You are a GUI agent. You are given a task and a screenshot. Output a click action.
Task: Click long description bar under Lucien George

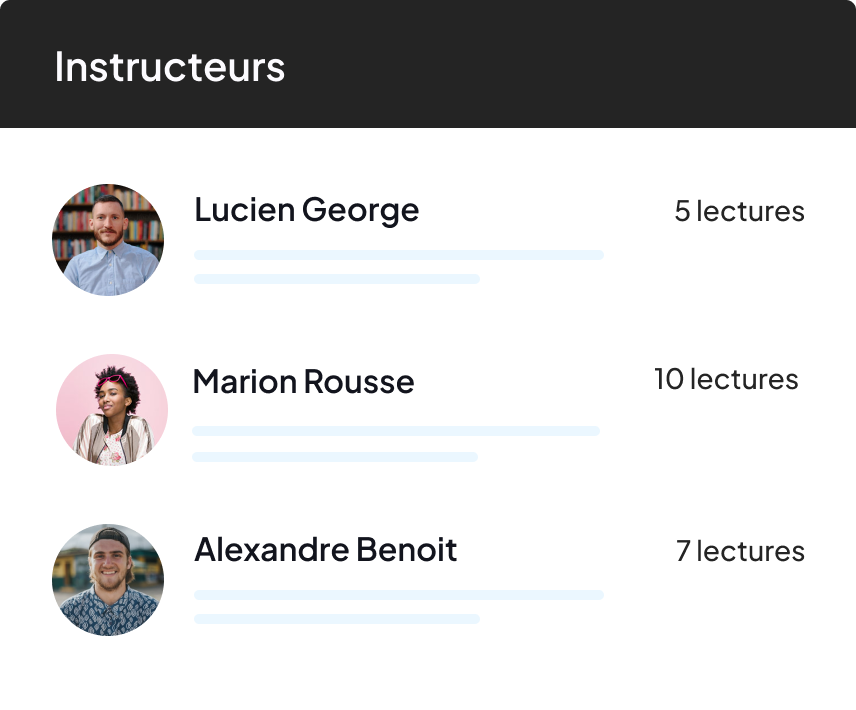(x=399, y=255)
